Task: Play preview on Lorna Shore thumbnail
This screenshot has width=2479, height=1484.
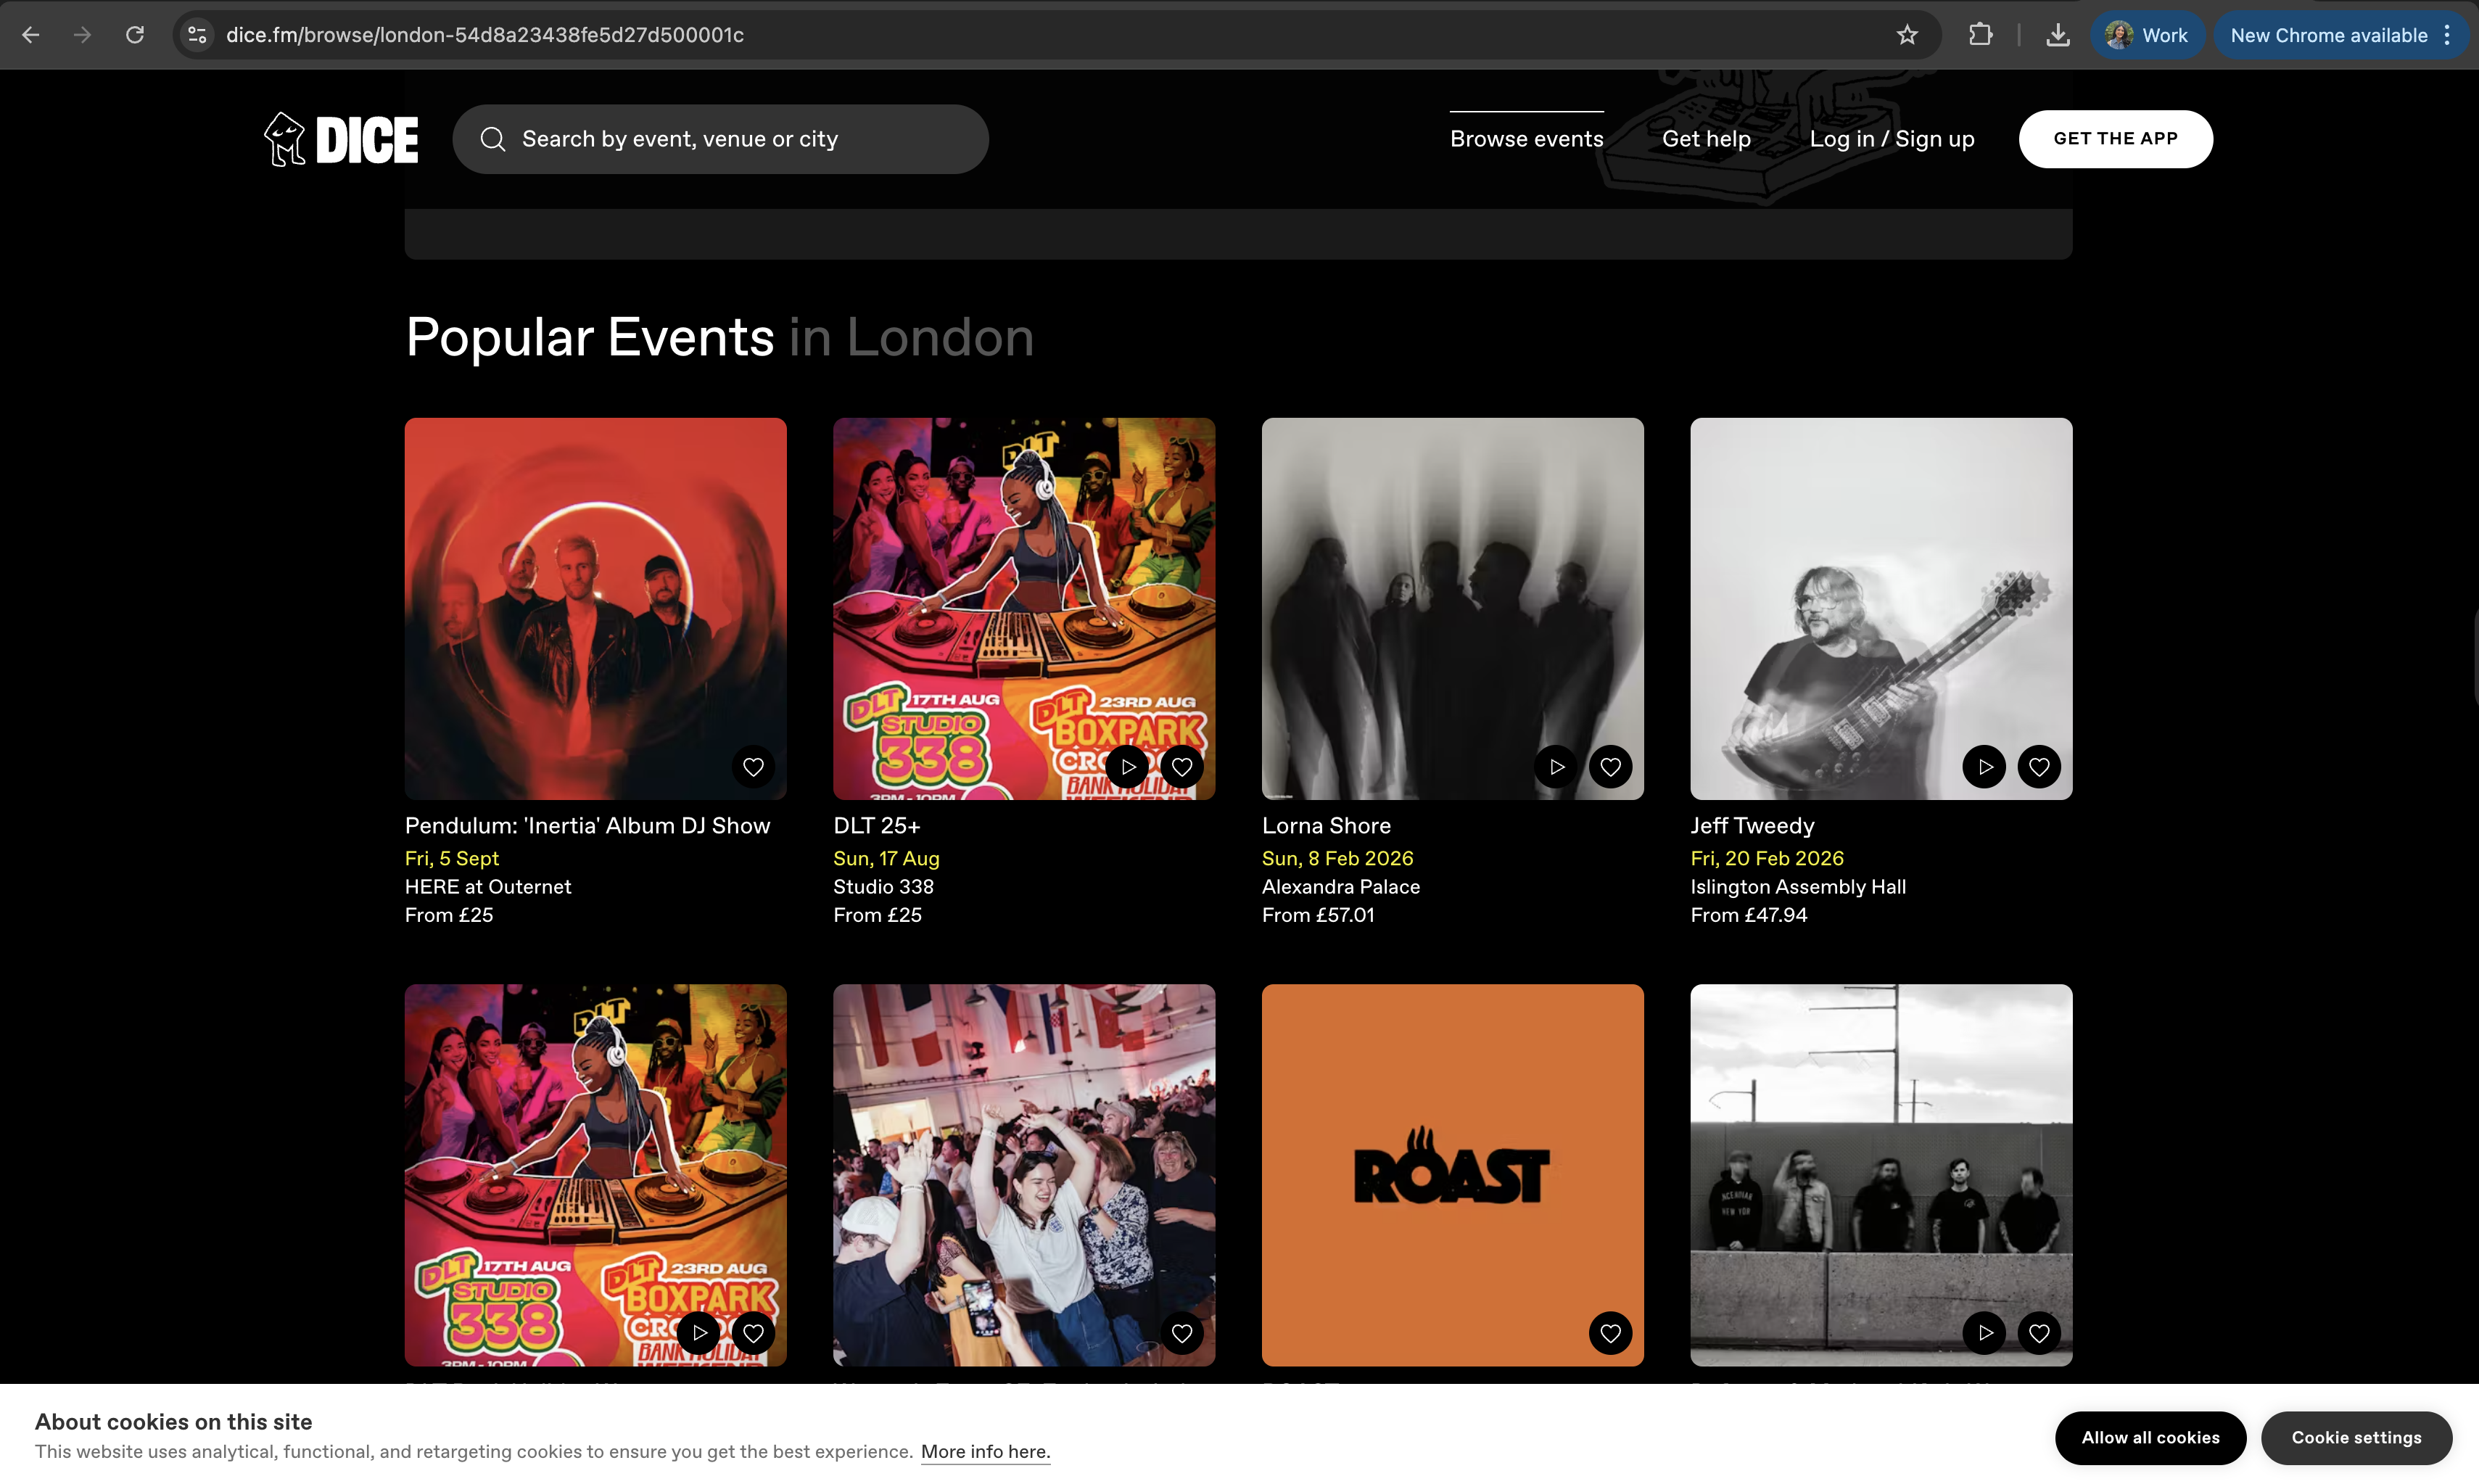Action: [1556, 767]
